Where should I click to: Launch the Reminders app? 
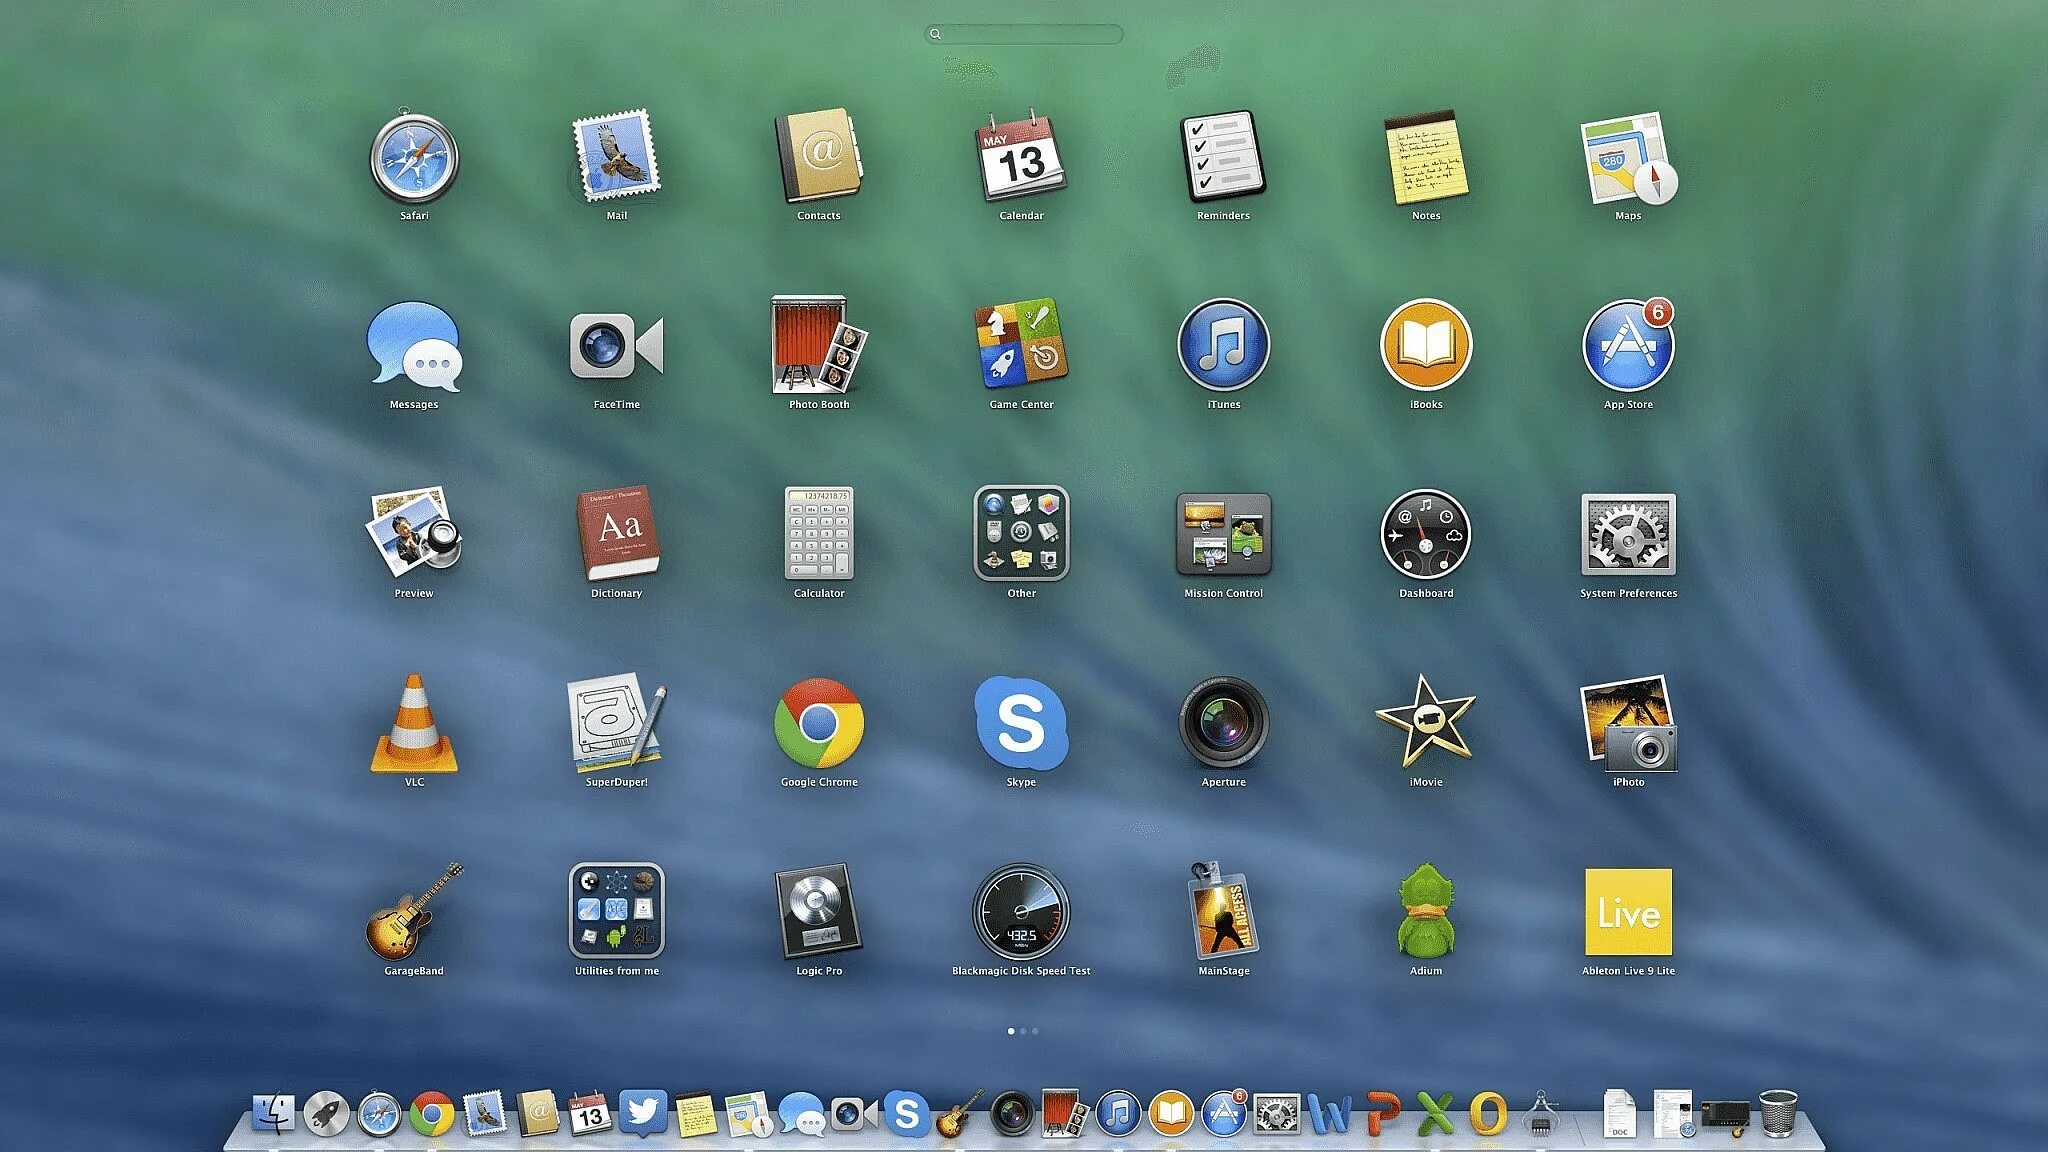1223,156
